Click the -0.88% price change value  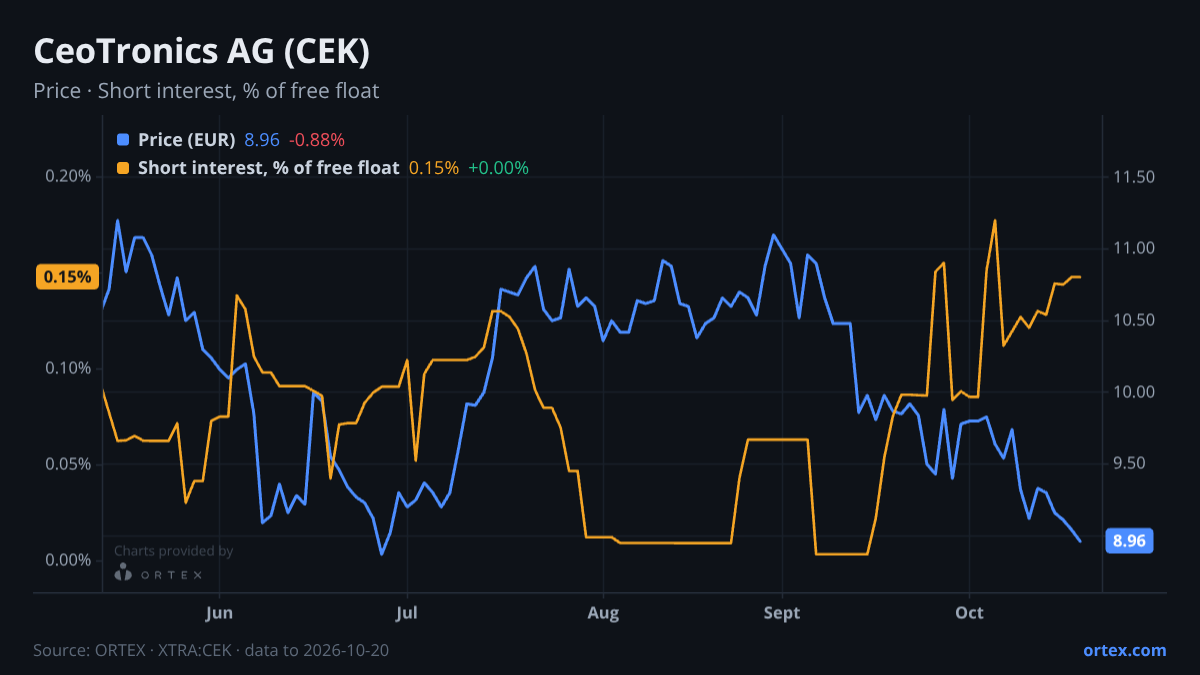point(317,140)
